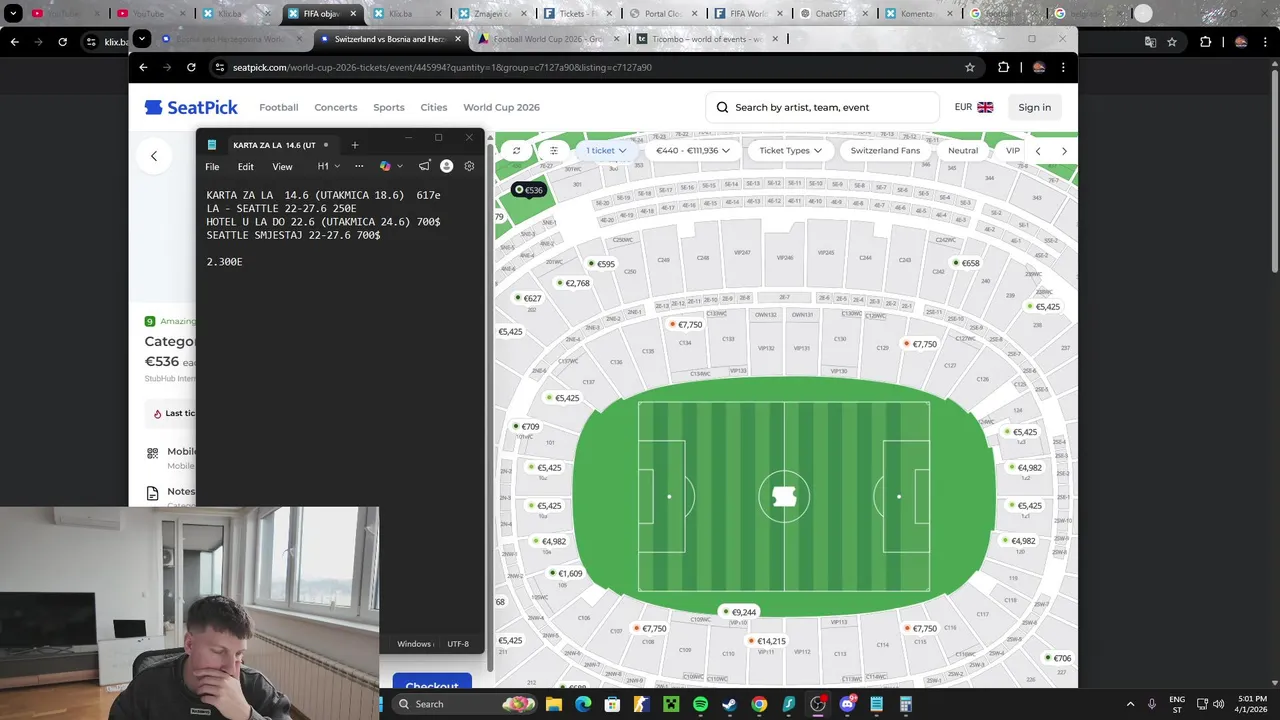Open the Edit menu in Notepad

click(x=245, y=167)
